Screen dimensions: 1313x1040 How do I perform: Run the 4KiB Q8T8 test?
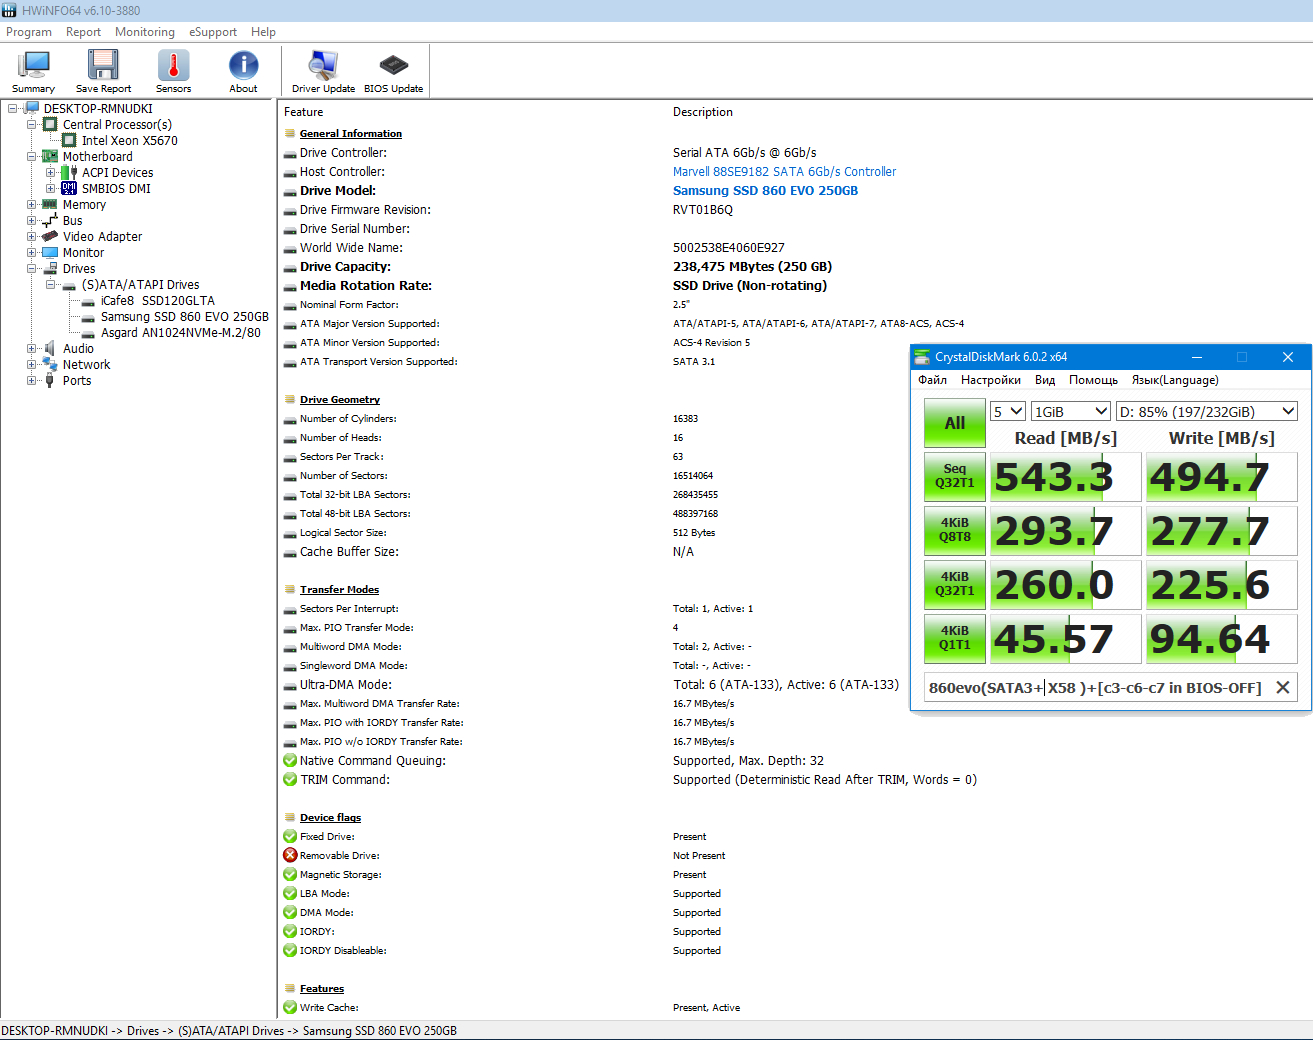[x=955, y=530]
